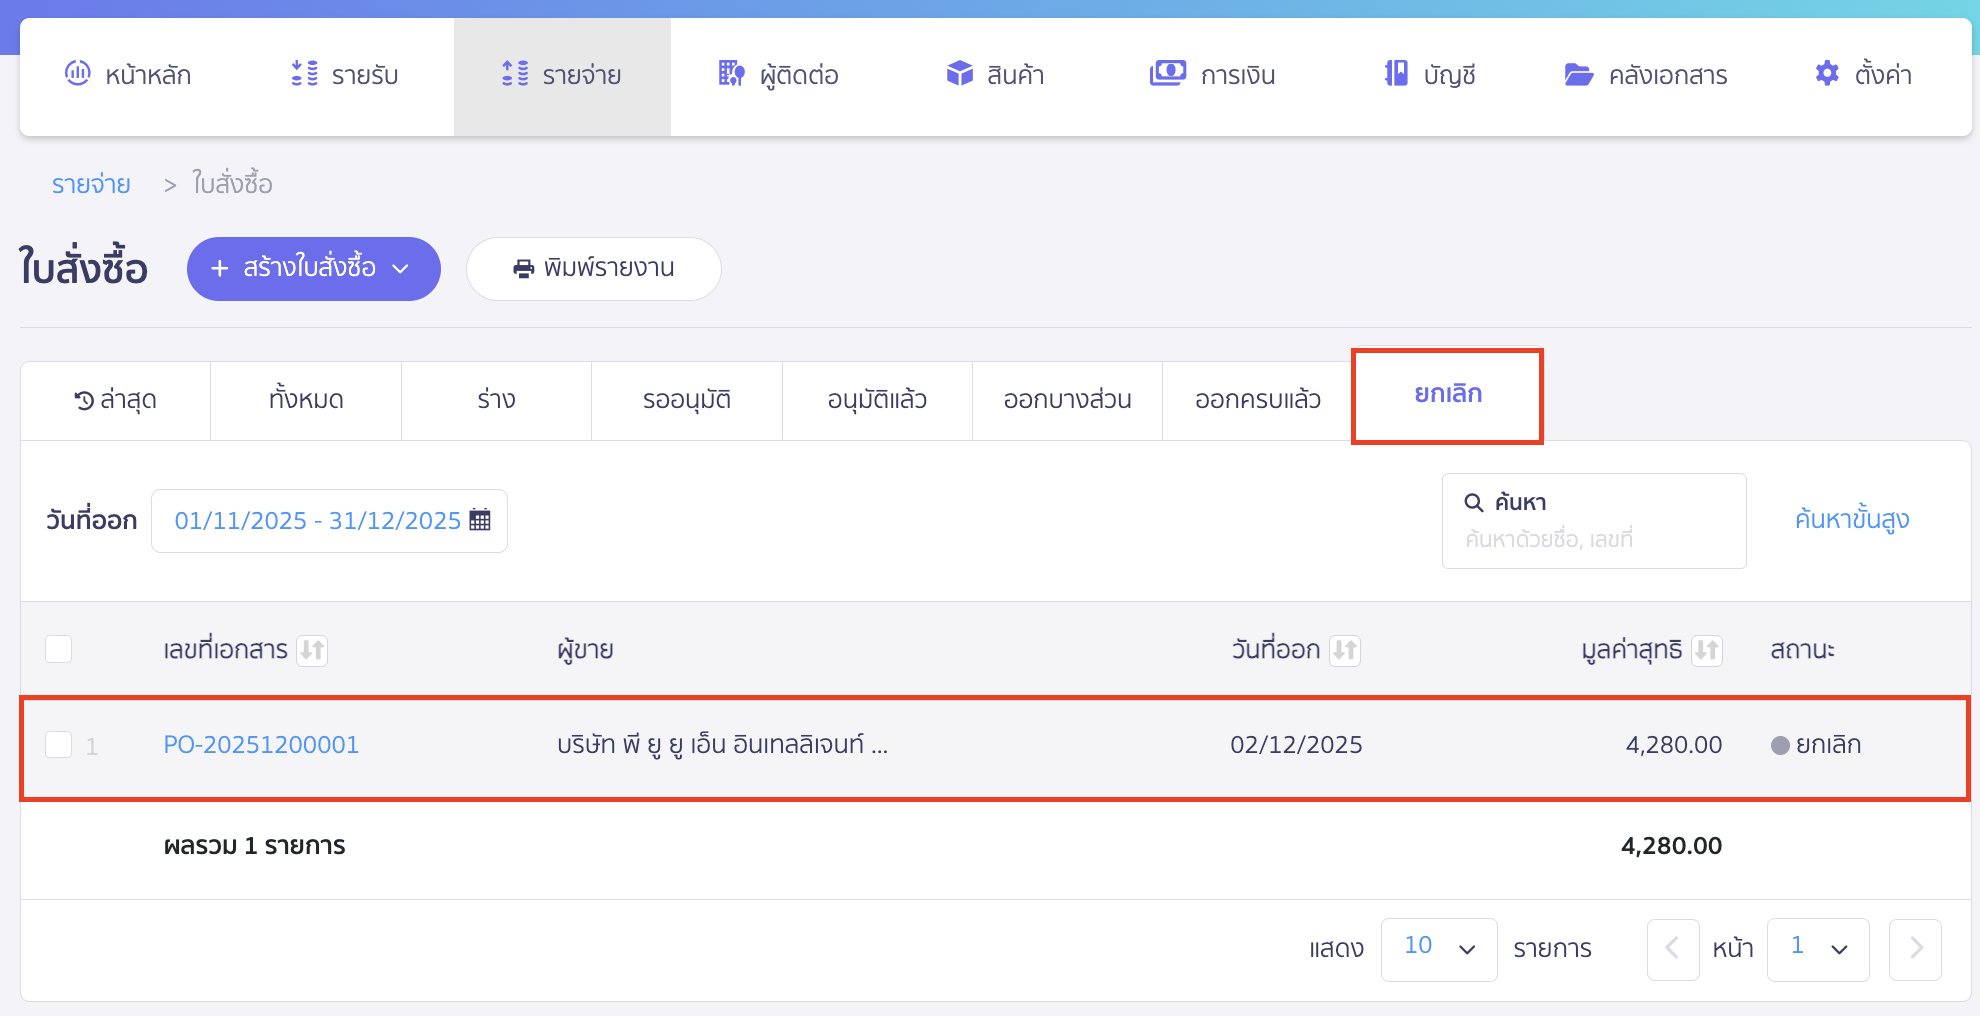Image resolution: width=1980 pixels, height=1016 pixels.
Task: Check the select-all checkbox in table header
Action: pos(58,649)
